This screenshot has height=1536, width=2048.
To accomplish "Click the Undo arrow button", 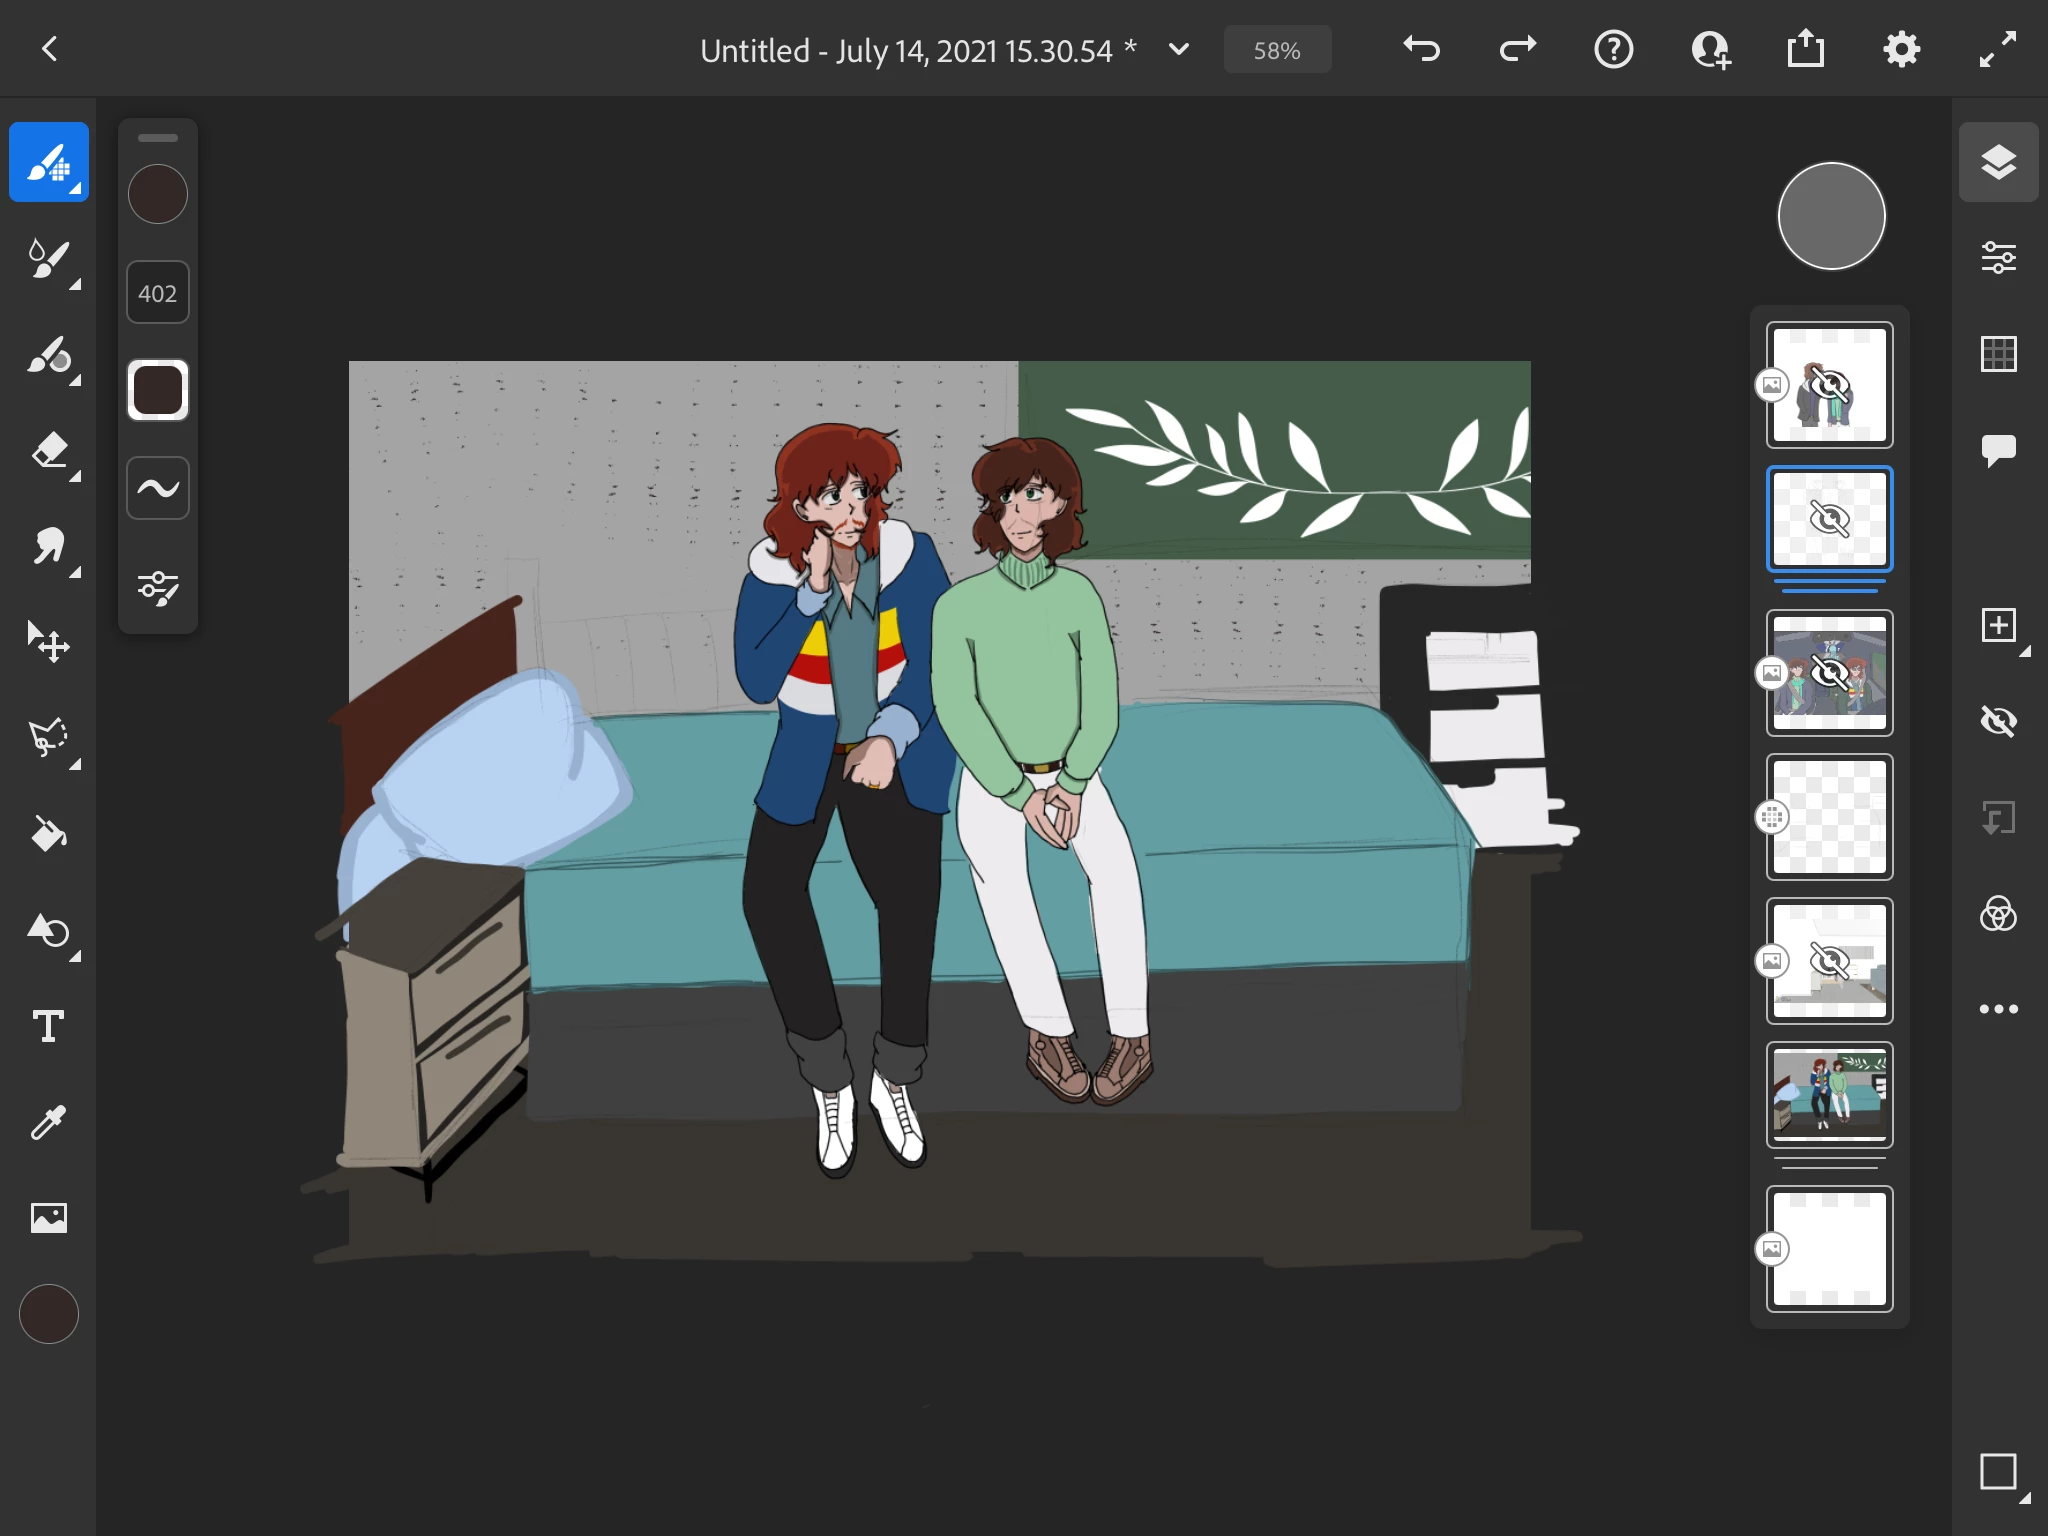I will pyautogui.click(x=1421, y=49).
